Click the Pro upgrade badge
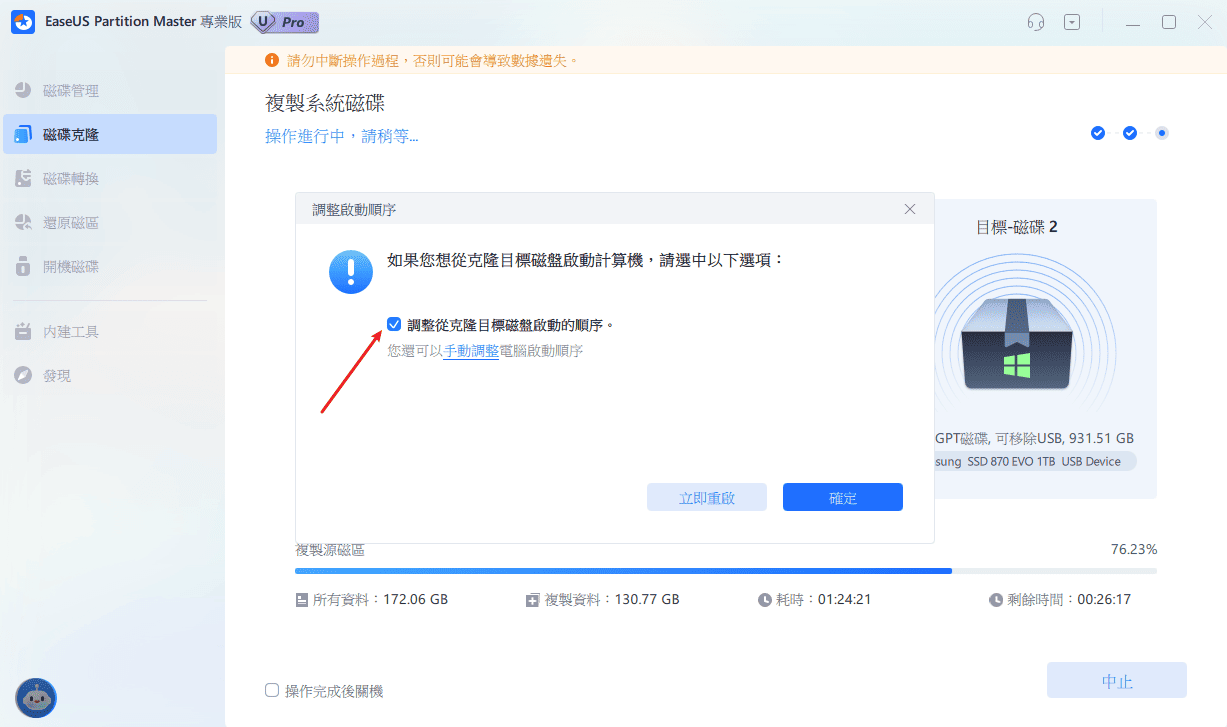 [x=285, y=22]
